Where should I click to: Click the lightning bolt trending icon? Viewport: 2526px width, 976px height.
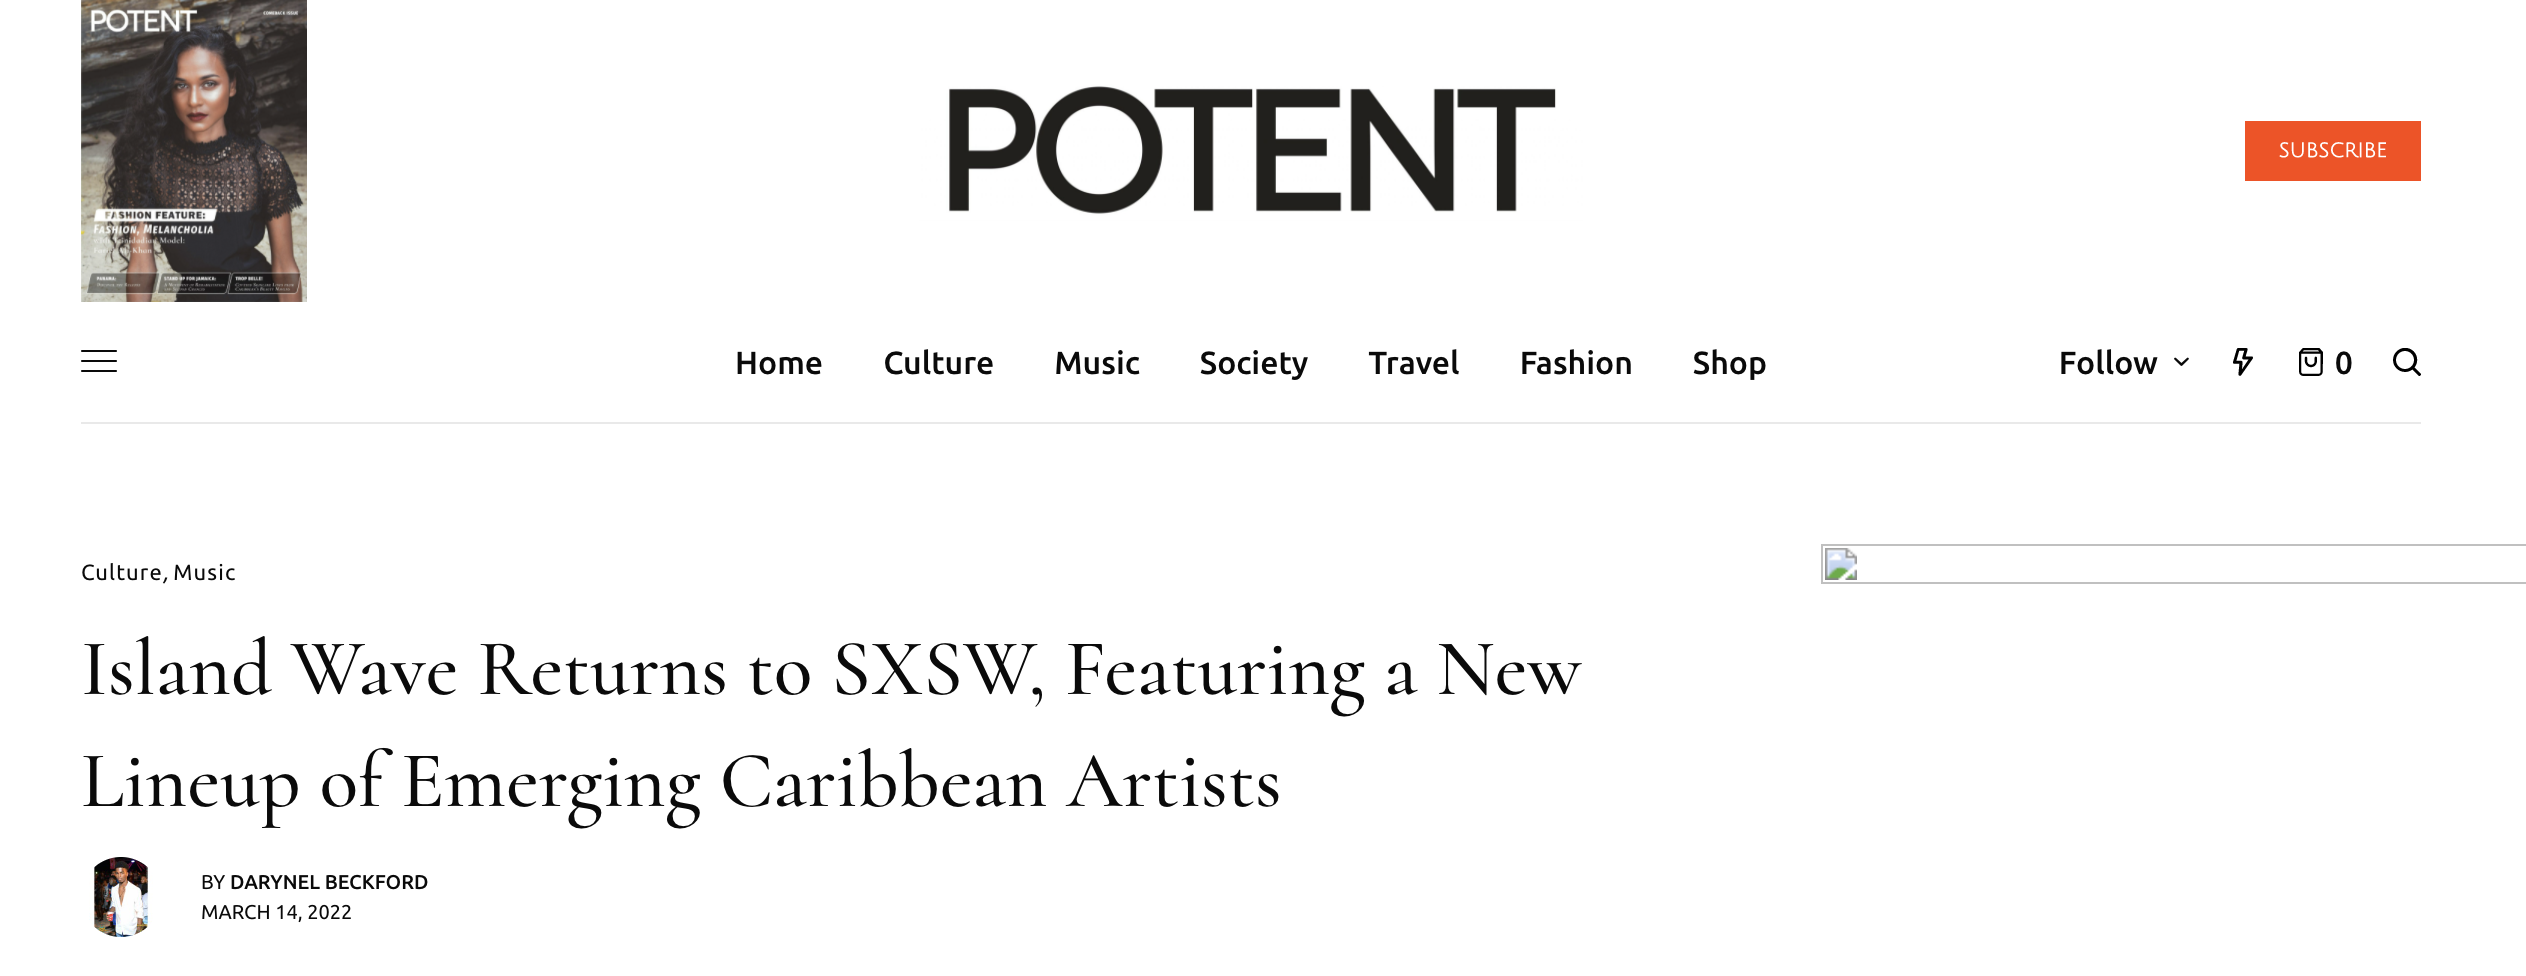2243,362
